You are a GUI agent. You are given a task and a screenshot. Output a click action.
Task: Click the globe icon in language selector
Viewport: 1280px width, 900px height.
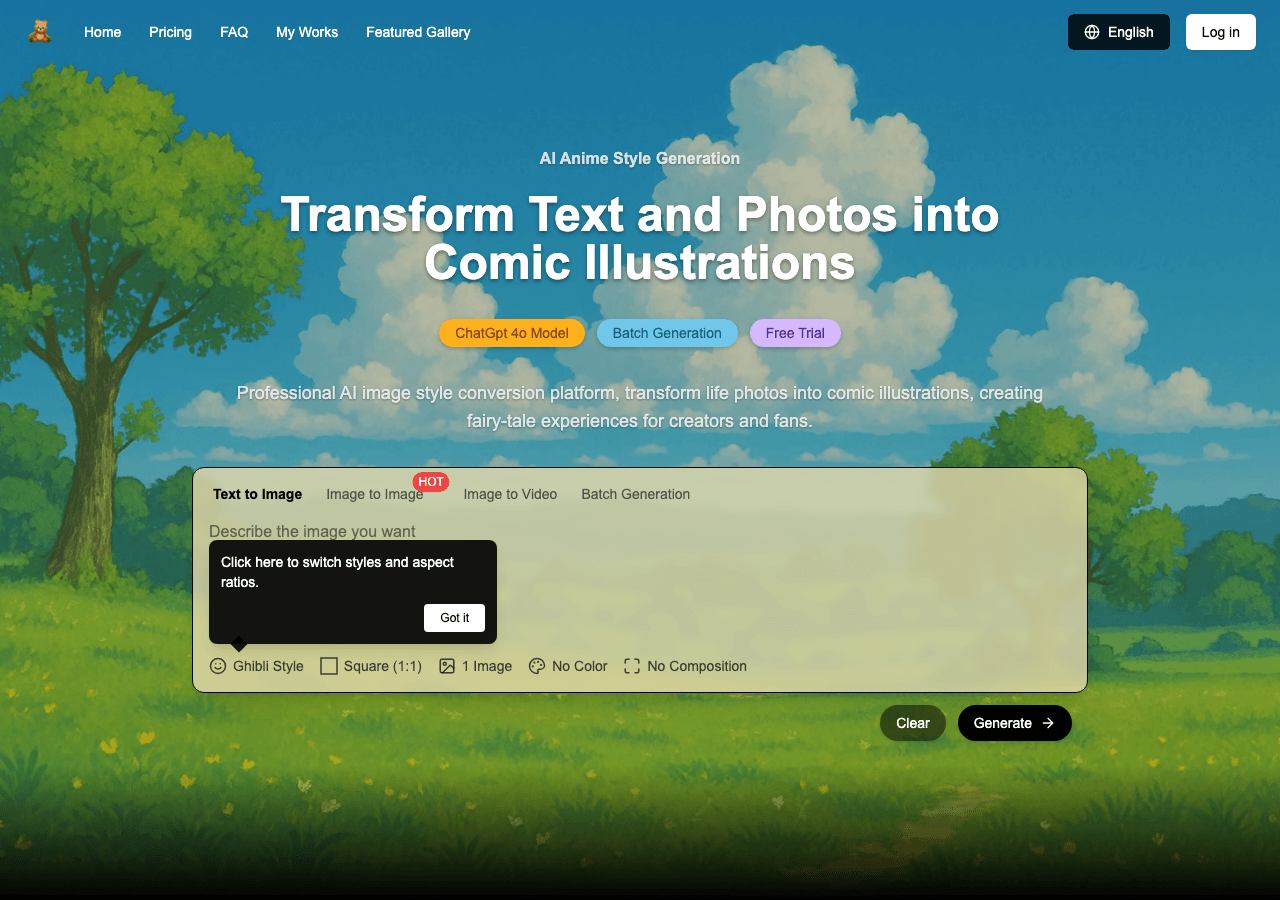(x=1091, y=32)
